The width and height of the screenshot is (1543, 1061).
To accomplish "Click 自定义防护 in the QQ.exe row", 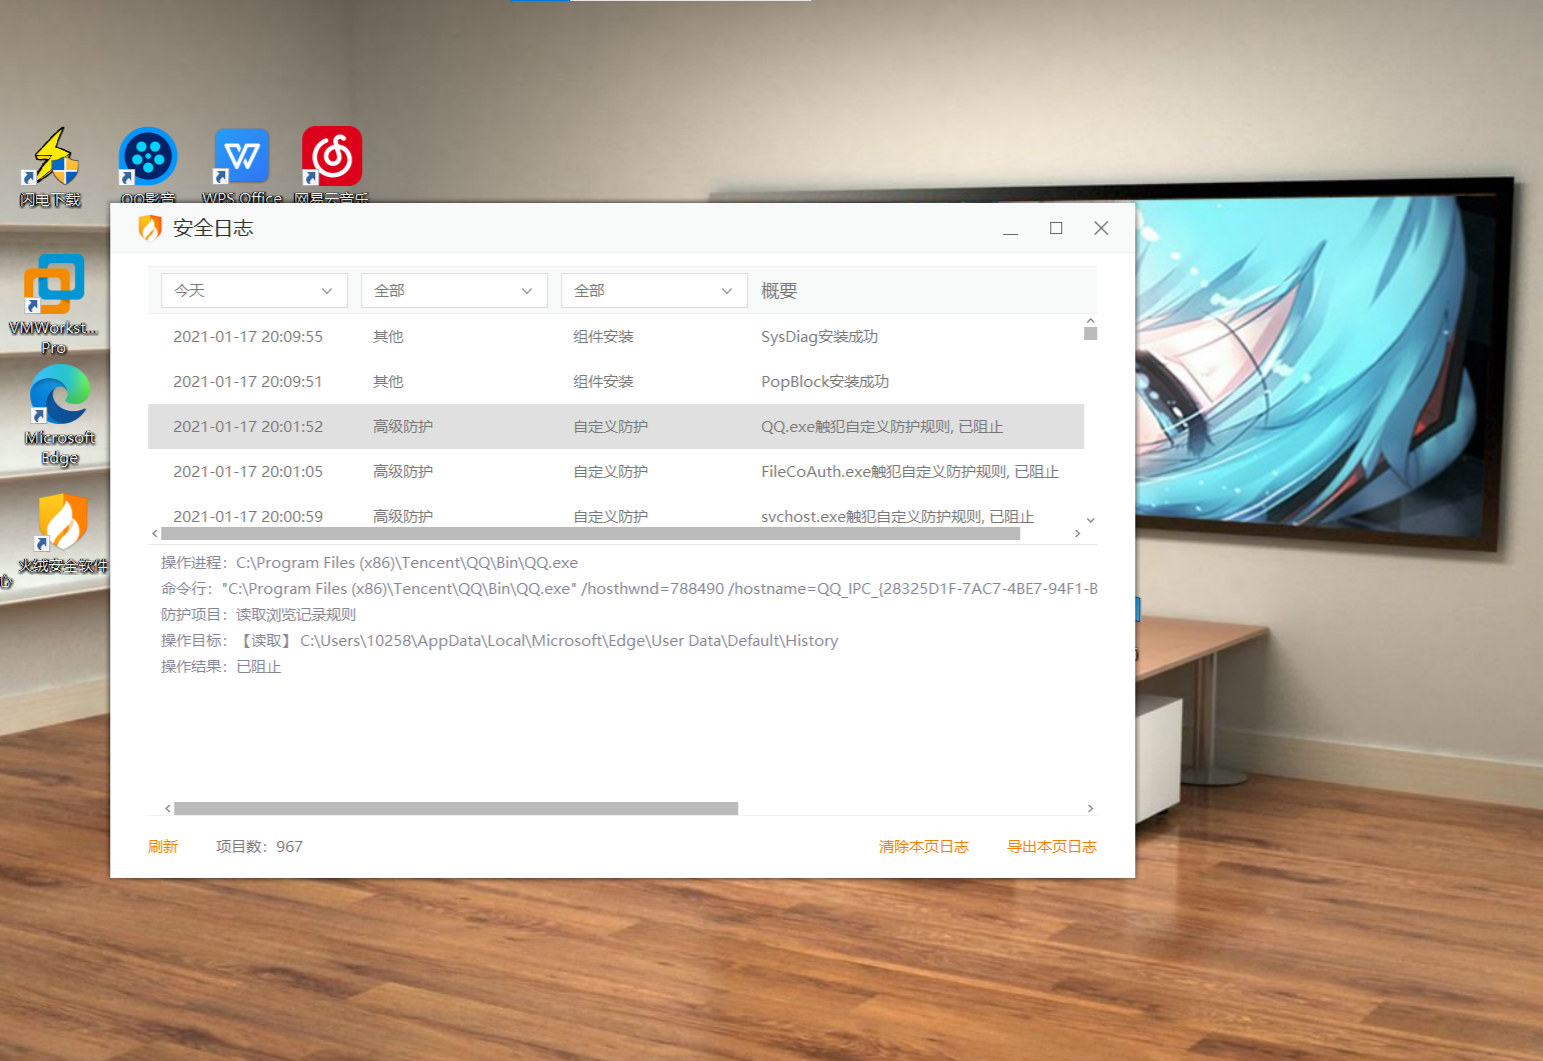I will click(610, 427).
